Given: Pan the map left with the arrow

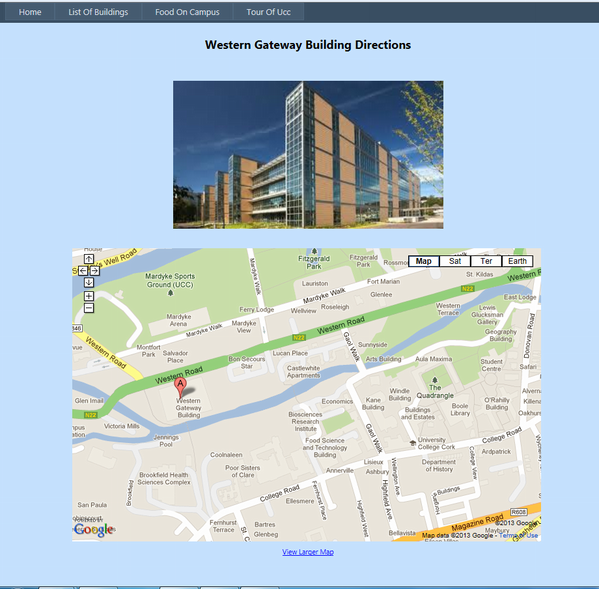Looking at the screenshot, I should point(83,271).
